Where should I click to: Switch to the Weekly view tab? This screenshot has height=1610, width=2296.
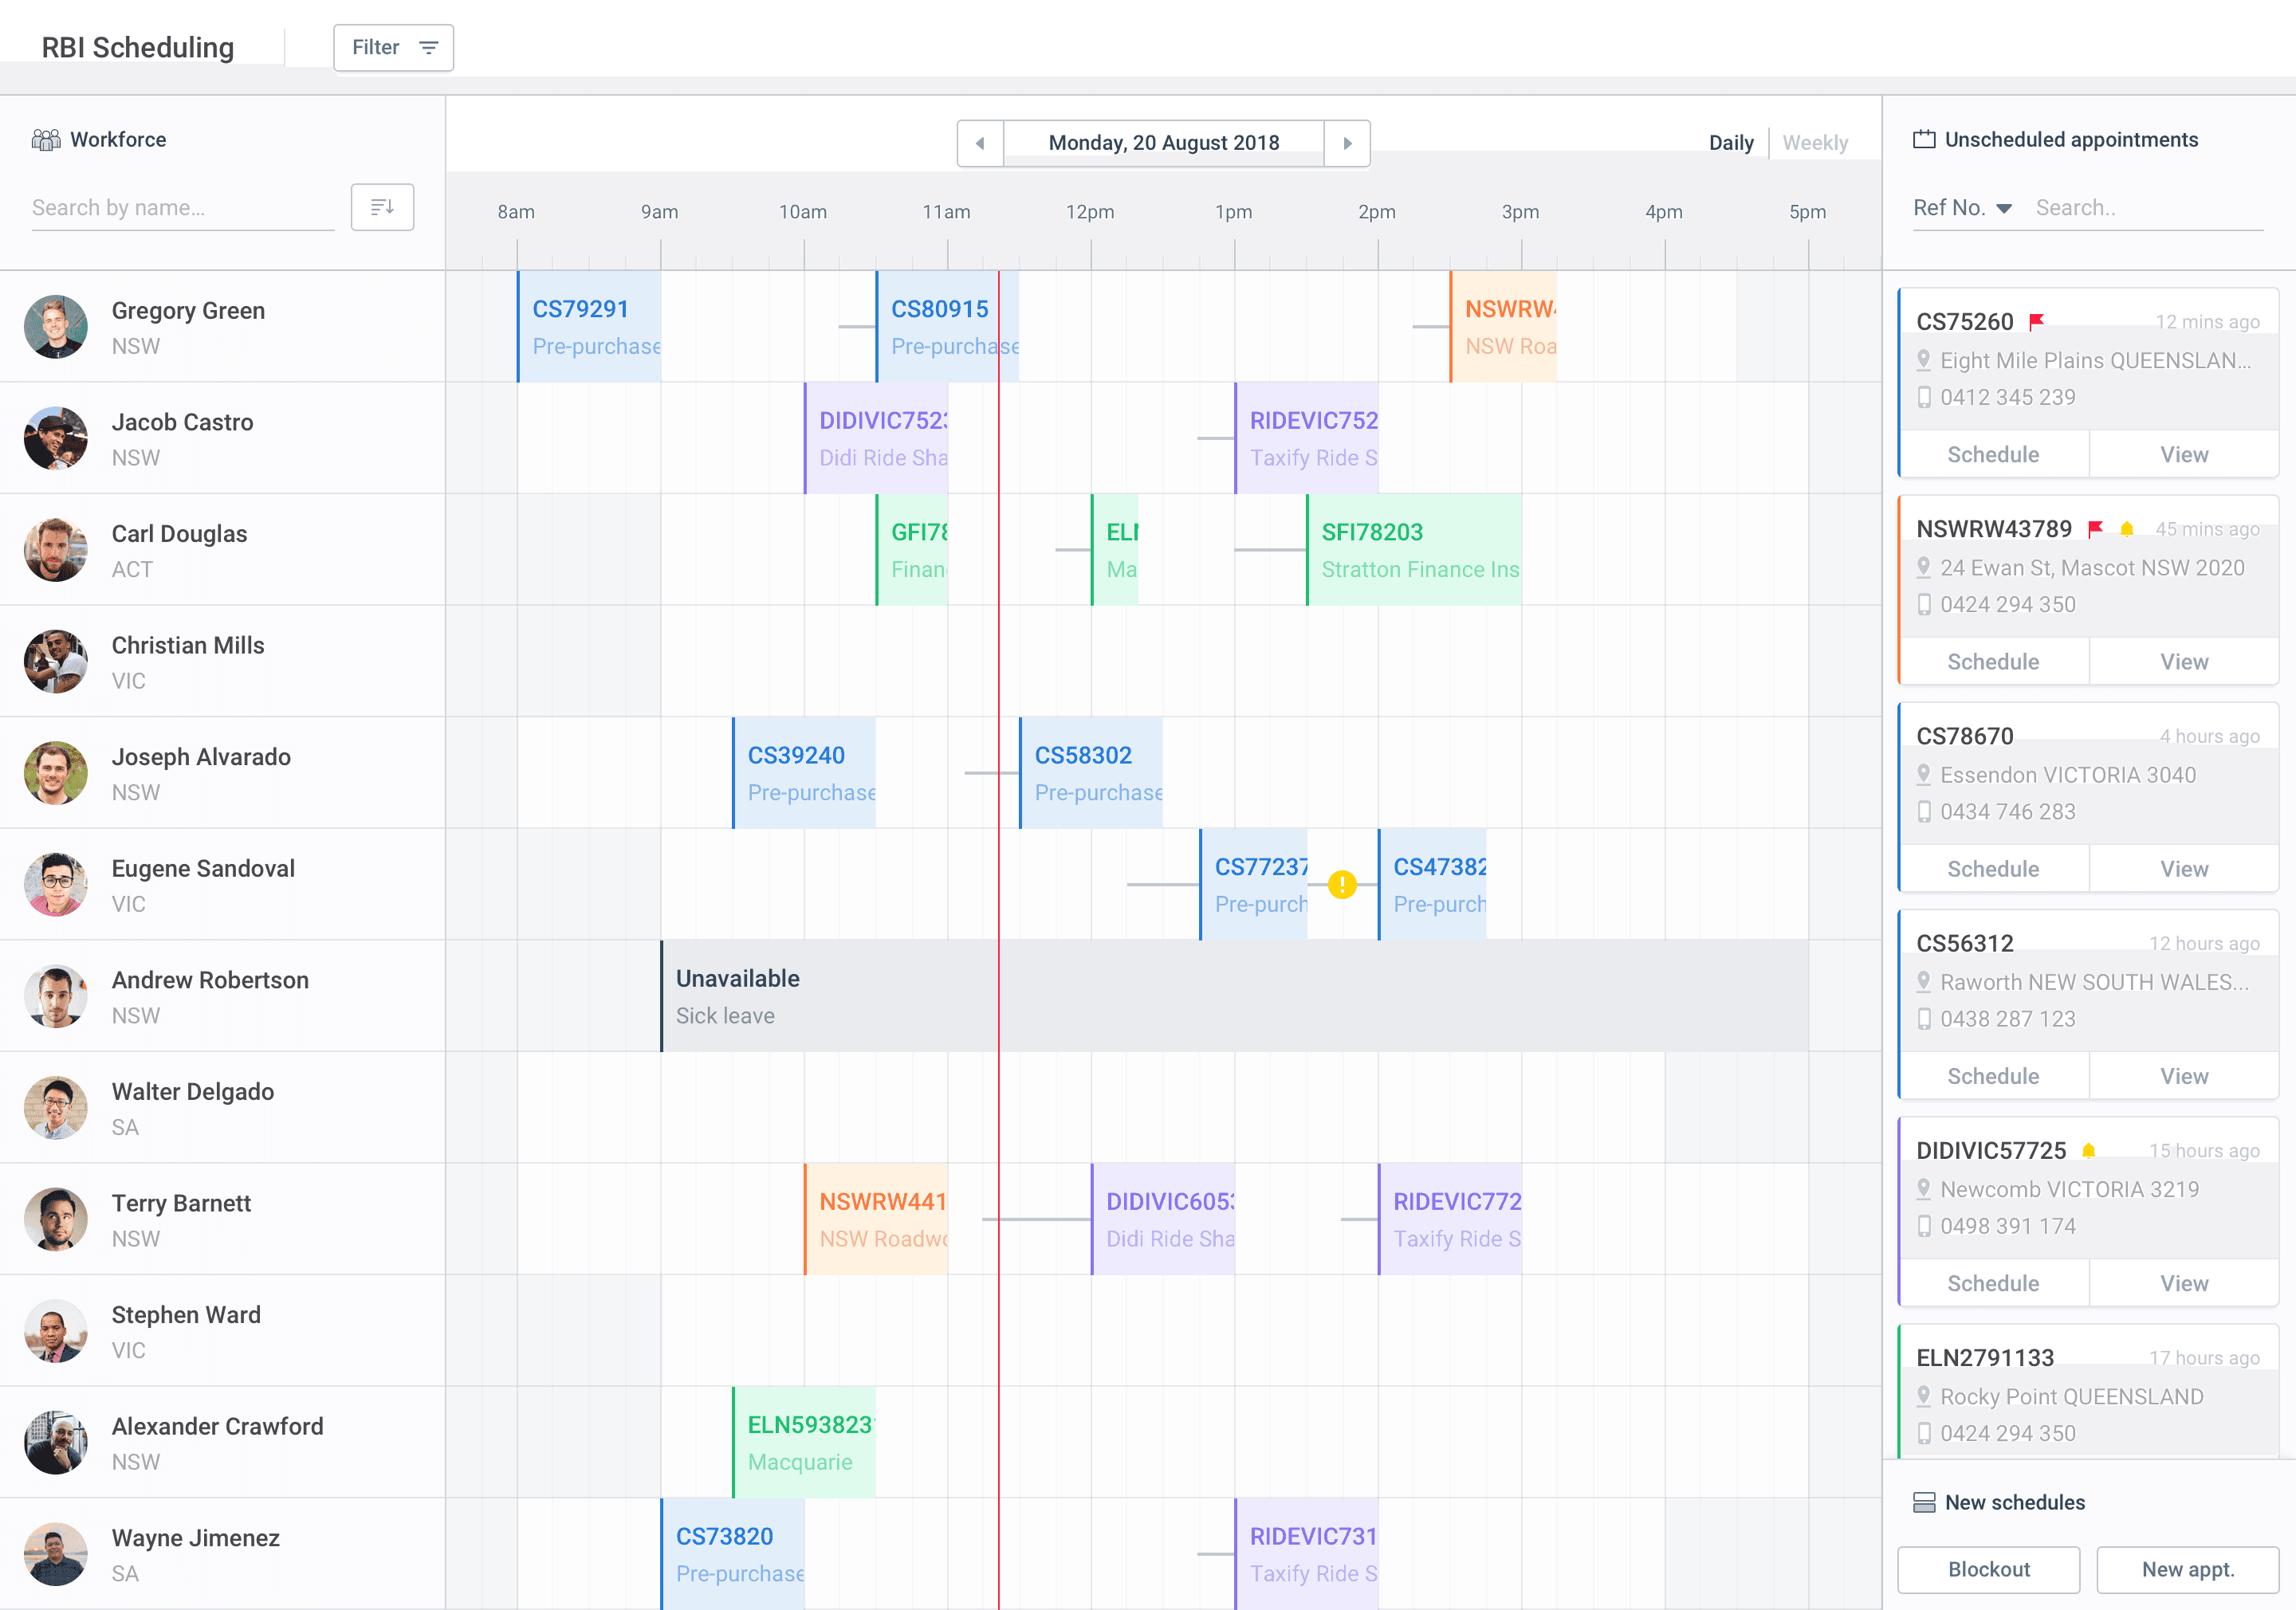(1815, 143)
